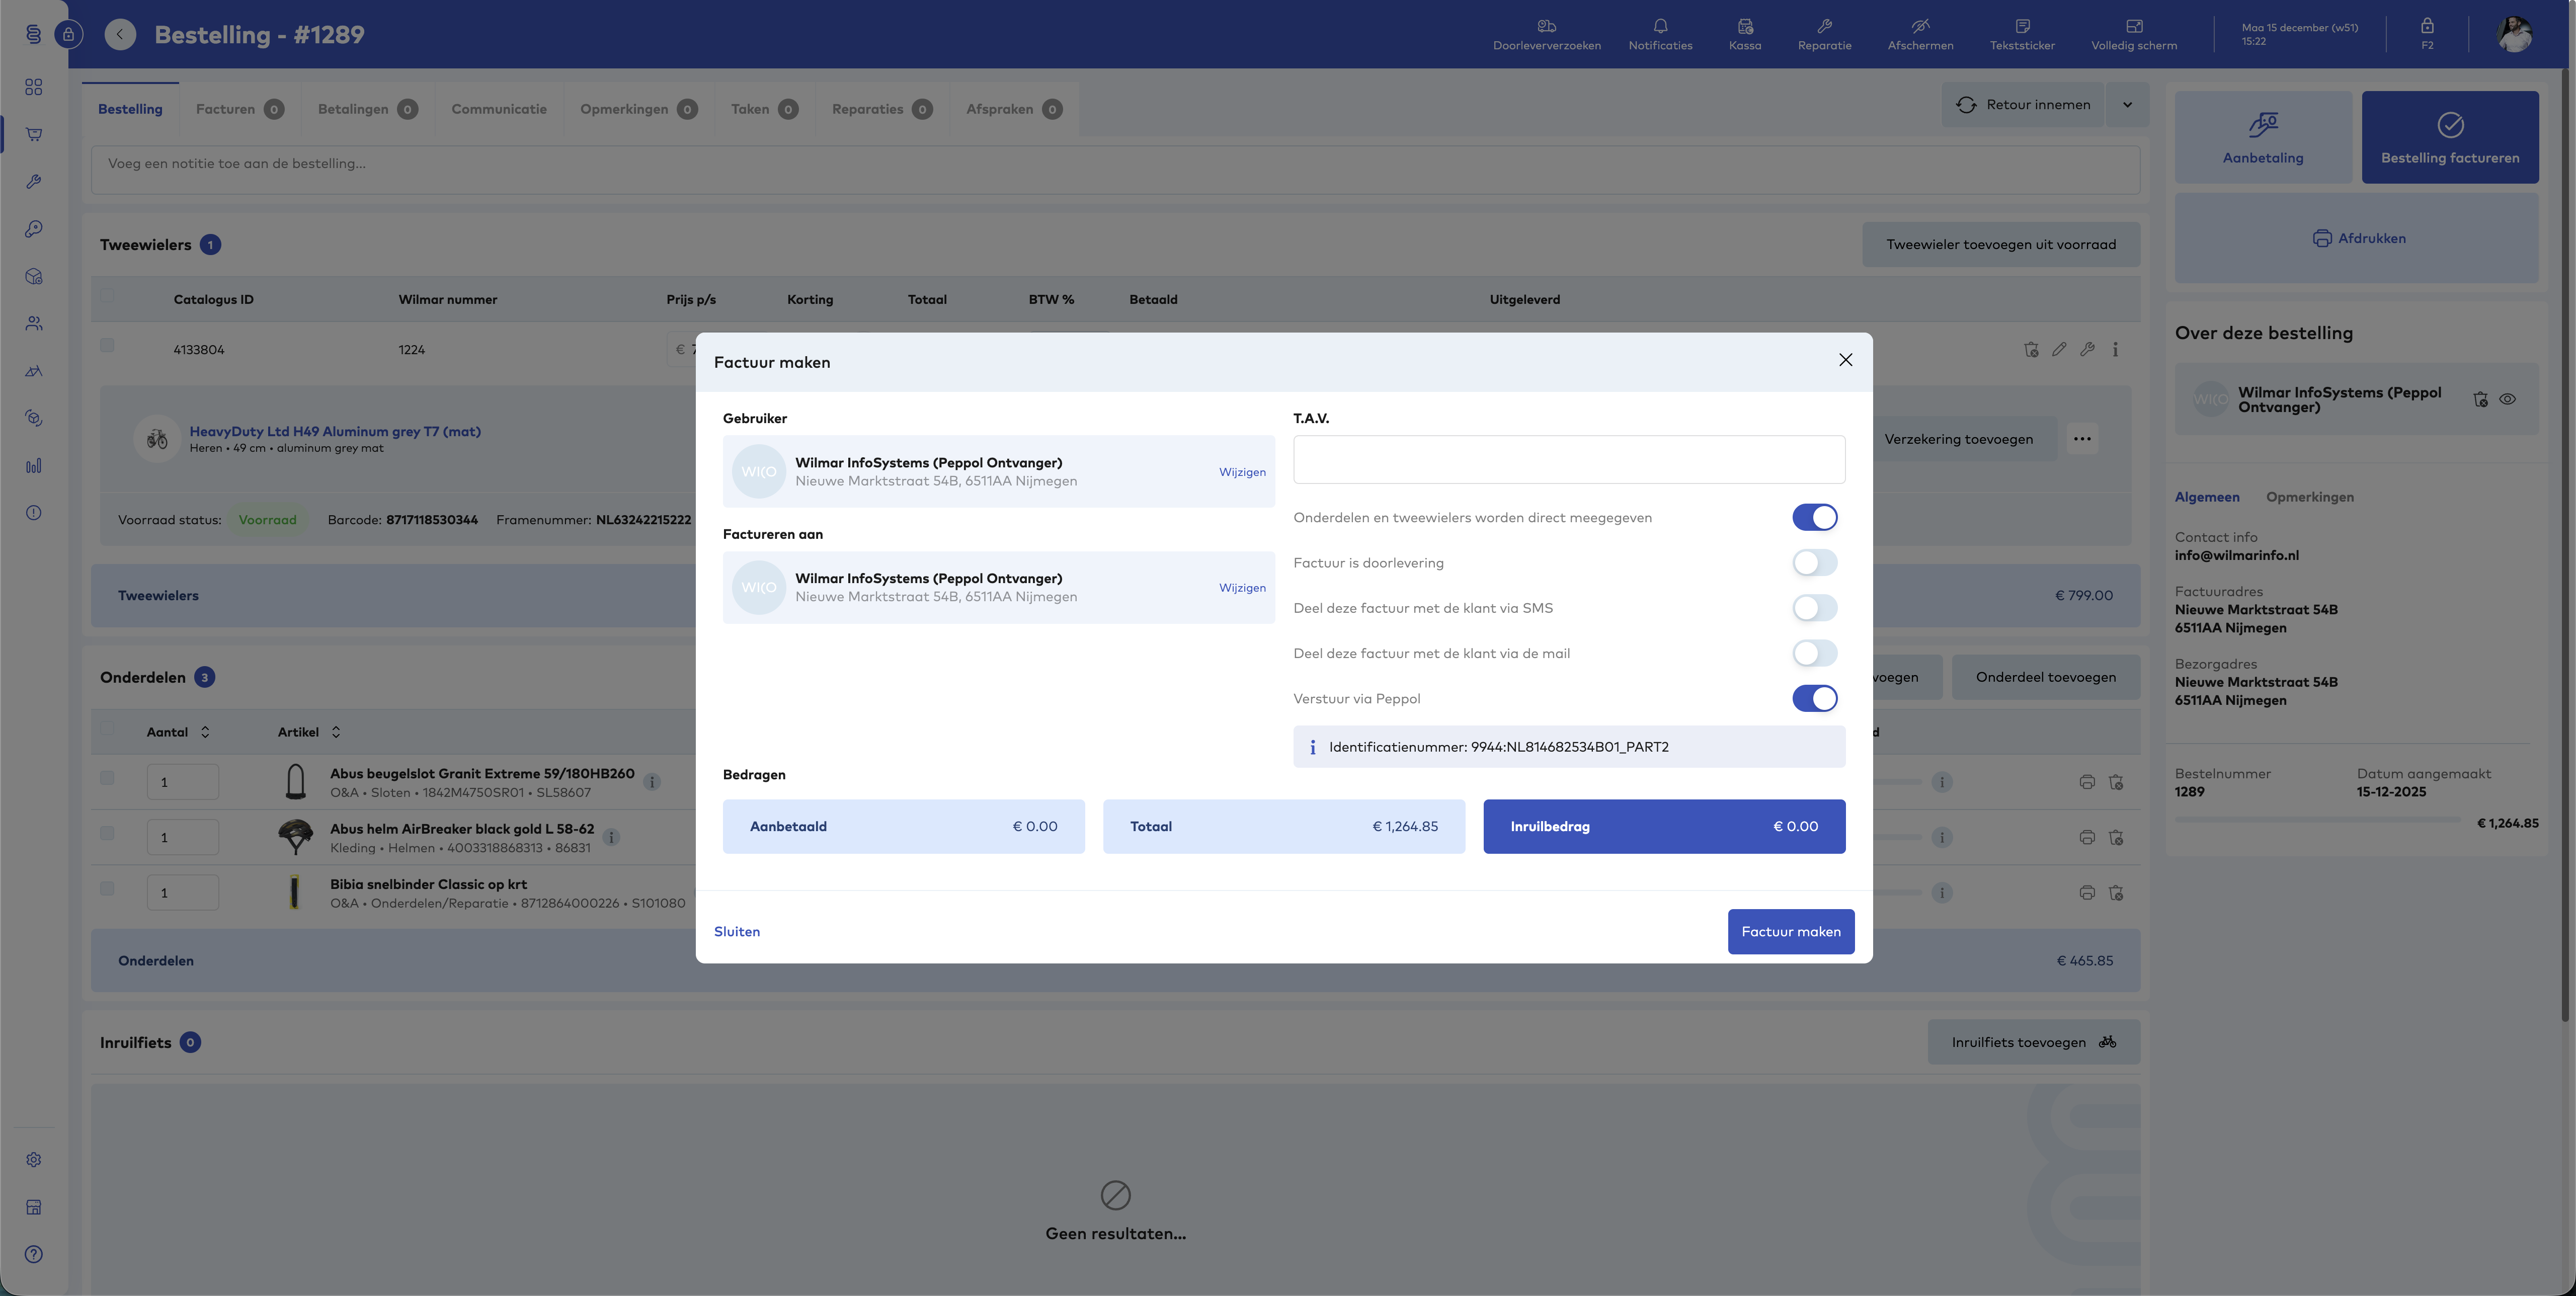Enable share invoice via SMS toggle

click(1814, 608)
